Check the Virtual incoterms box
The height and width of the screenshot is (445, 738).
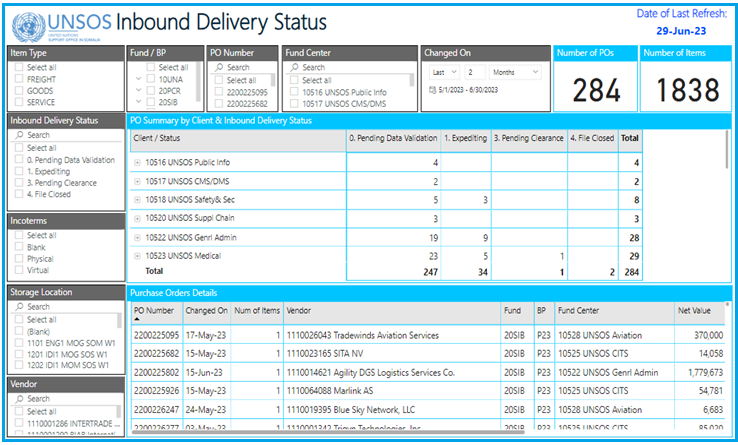(x=19, y=270)
